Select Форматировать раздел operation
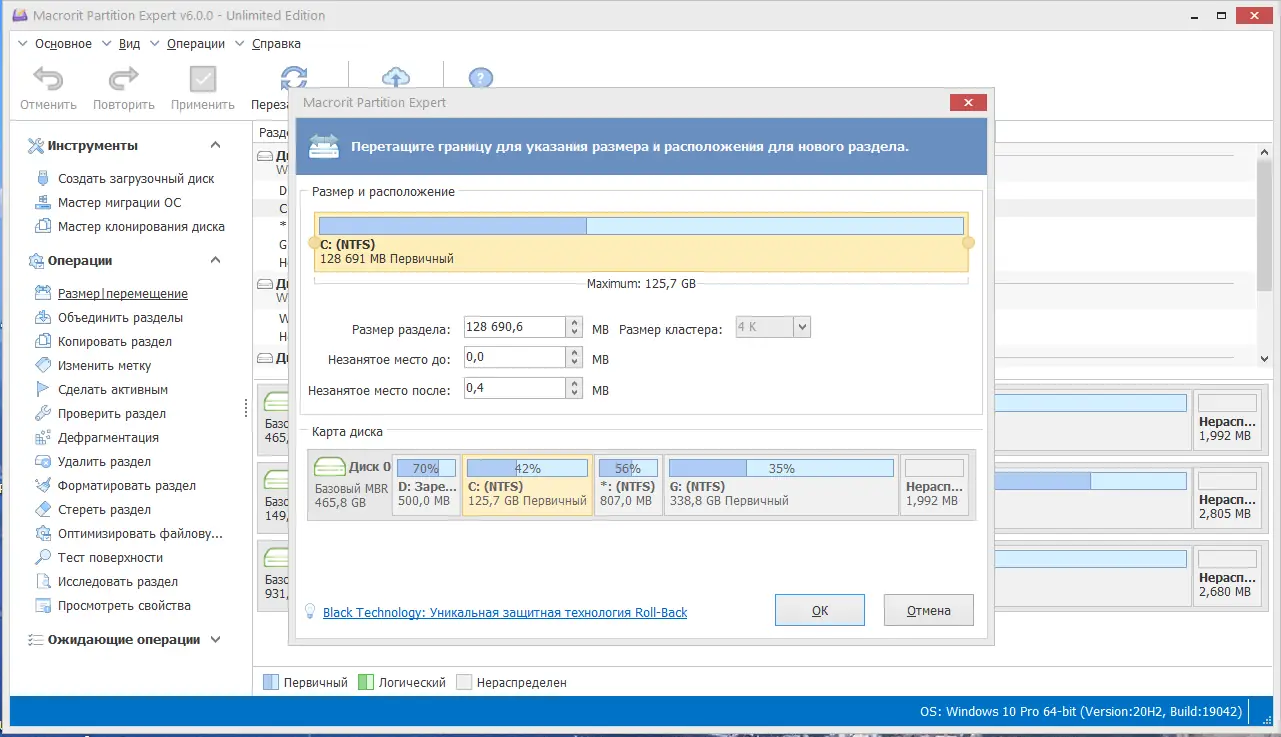Screen dimensions: 1281x737 tap(127, 486)
